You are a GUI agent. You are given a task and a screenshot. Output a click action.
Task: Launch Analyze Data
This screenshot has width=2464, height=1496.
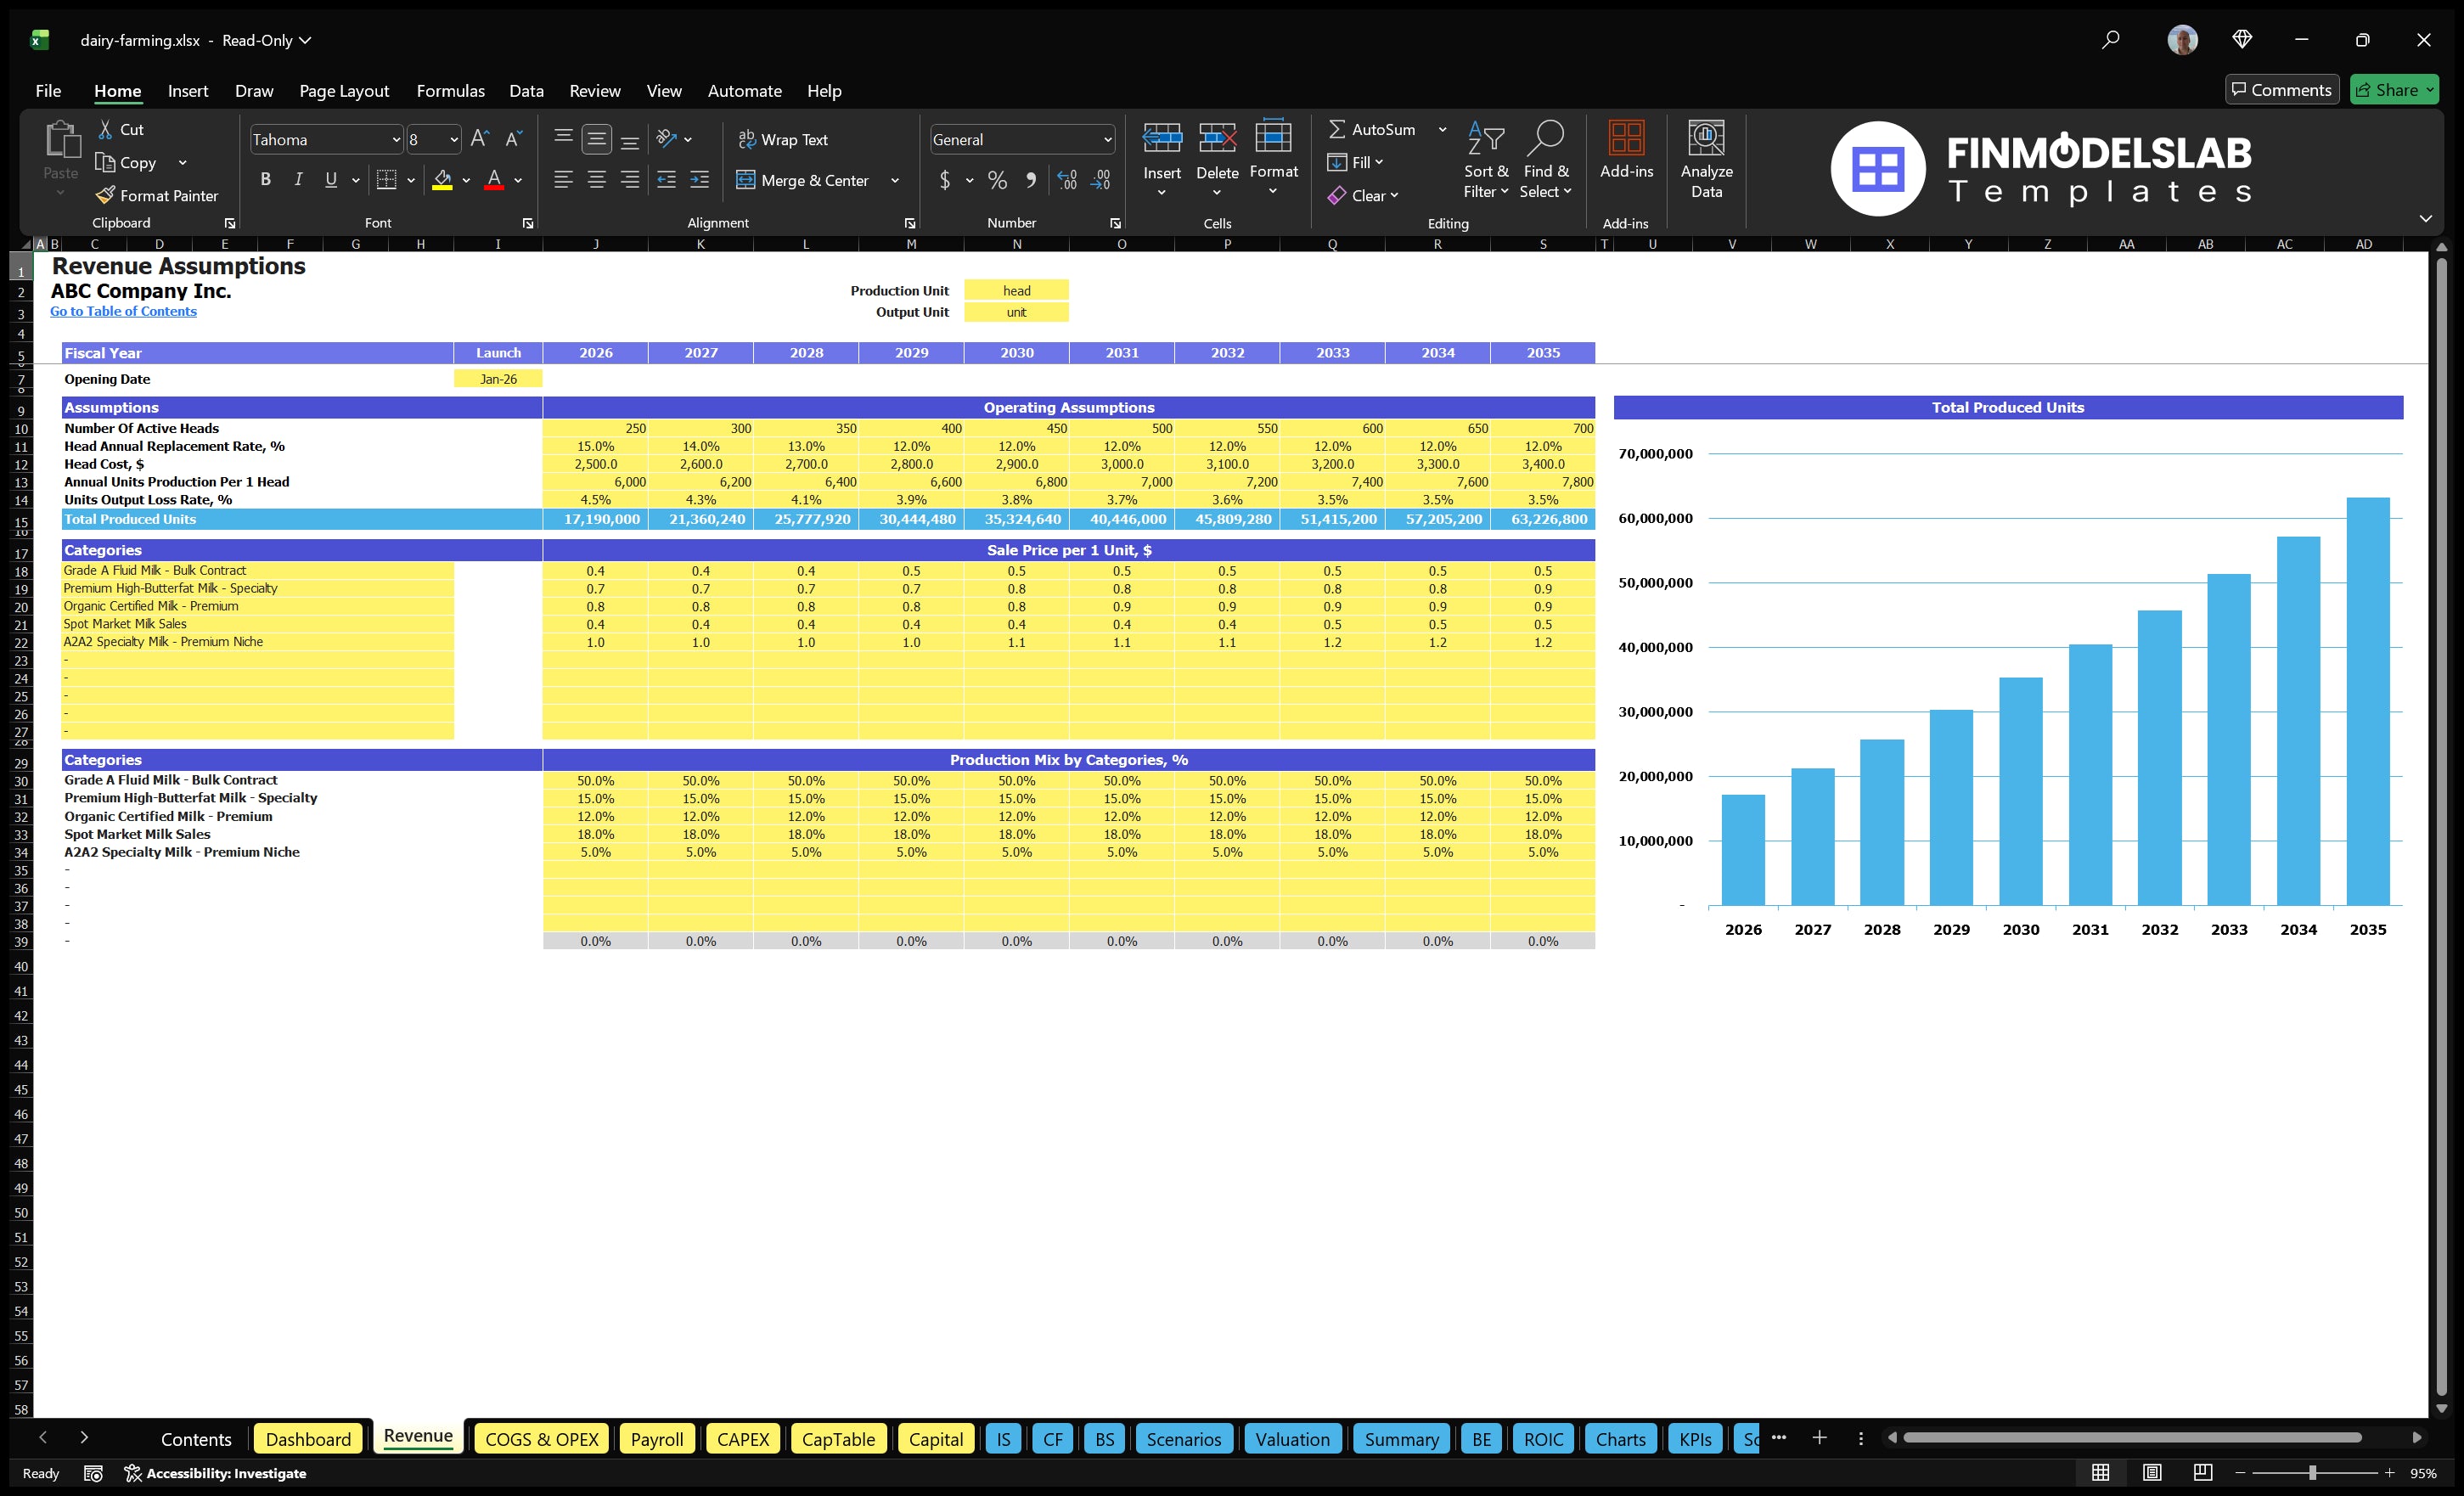[x=1707, y=160]
